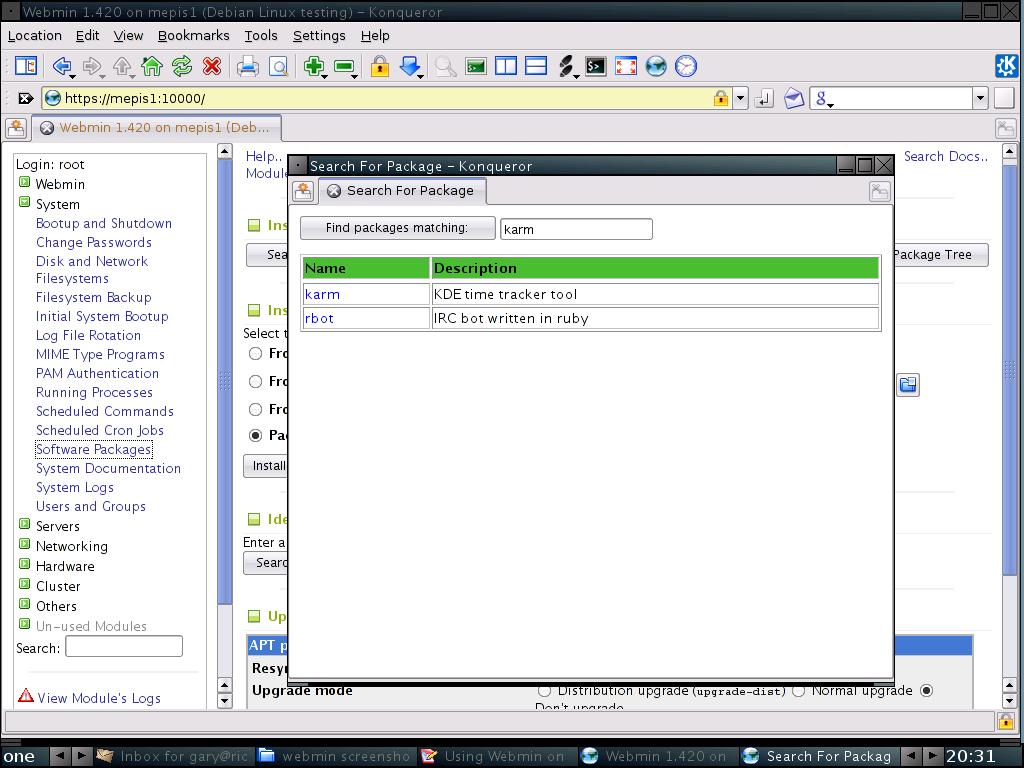Expand the Servers category
This screenshot has height=768, width=1024.
pyautogui.click(x=24, y=524)
